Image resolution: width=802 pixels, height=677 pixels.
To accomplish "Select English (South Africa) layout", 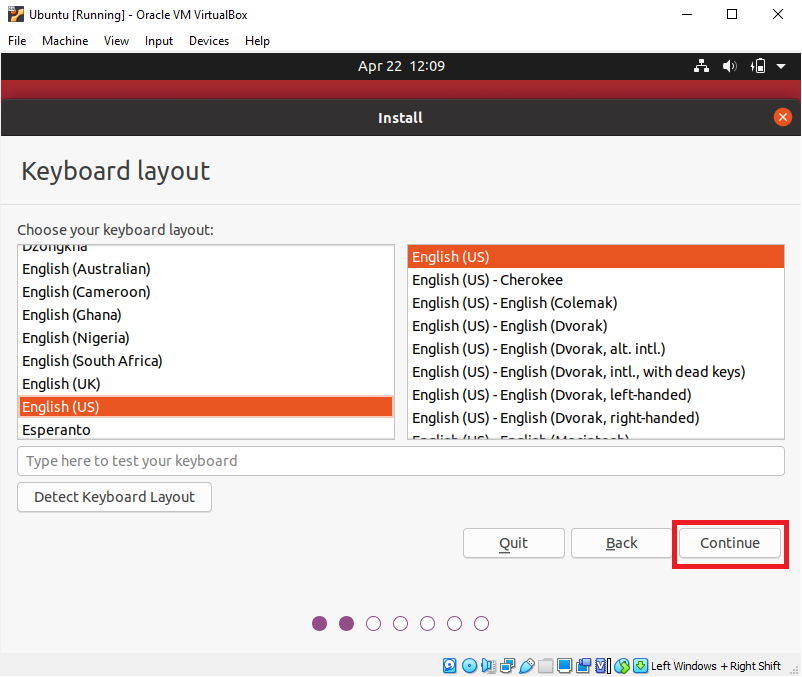I will tap(206, 361).
